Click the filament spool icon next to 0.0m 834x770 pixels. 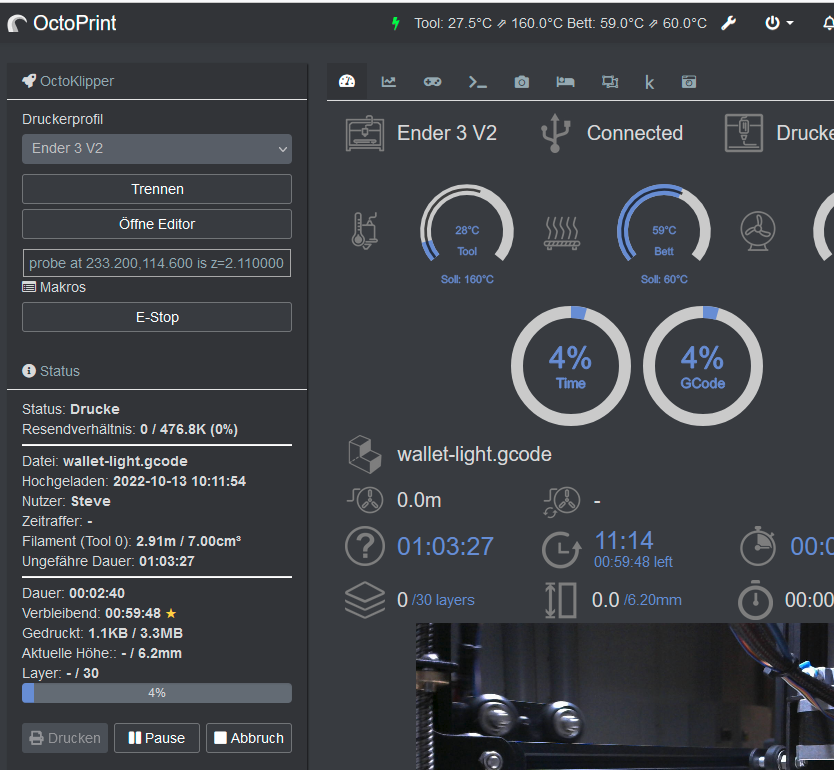point(365,500)
